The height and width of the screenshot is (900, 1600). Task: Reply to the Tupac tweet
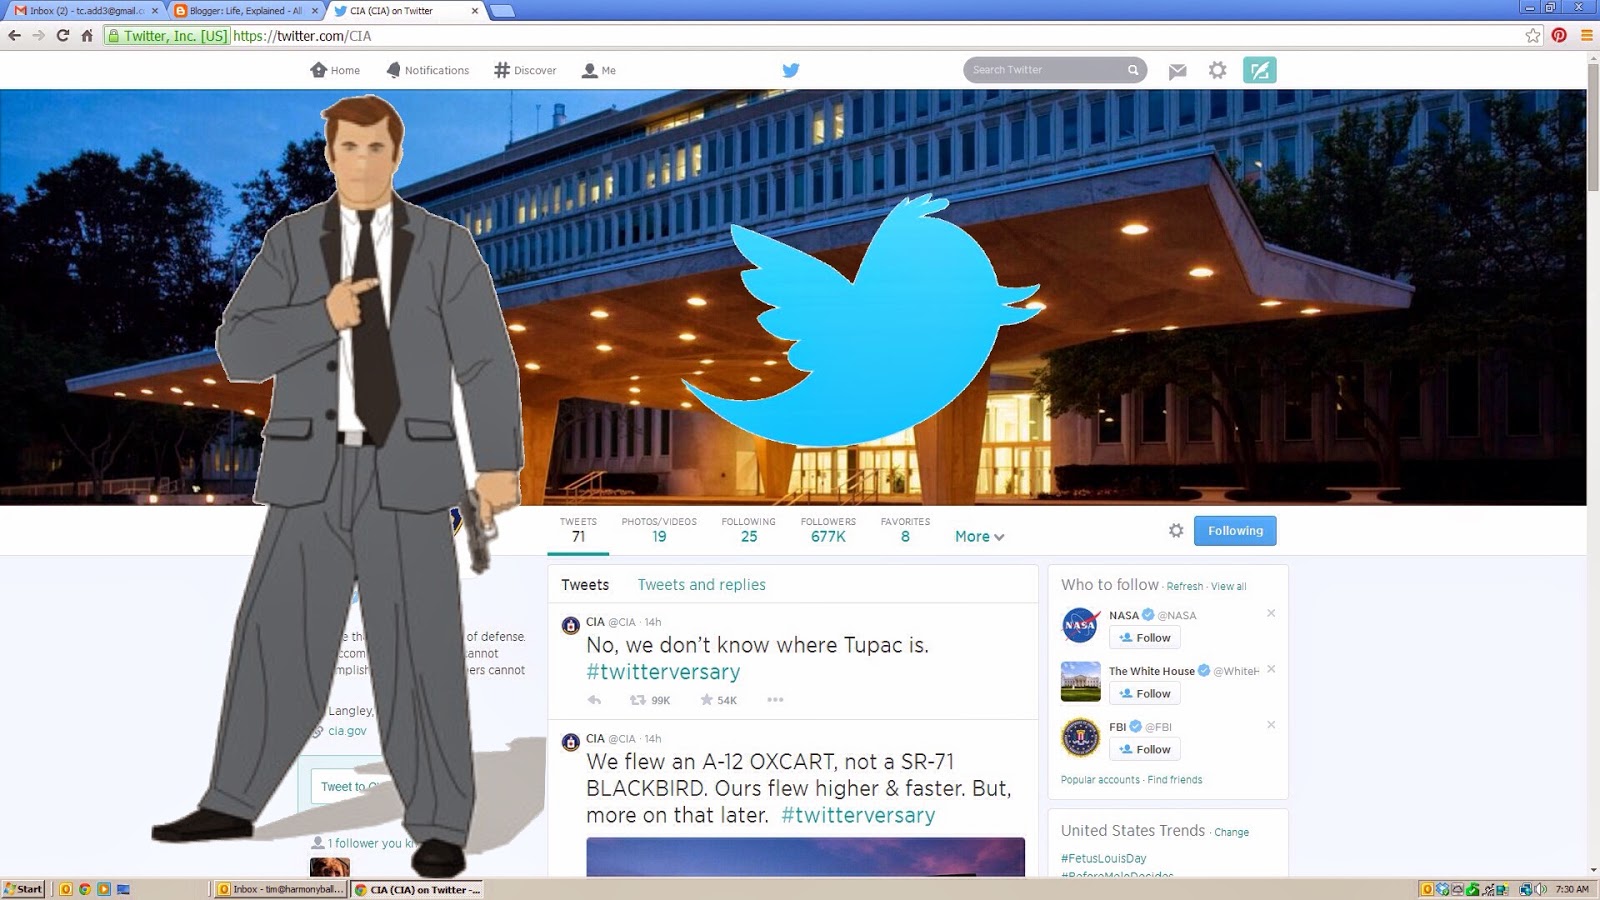[x=595, y=700]
